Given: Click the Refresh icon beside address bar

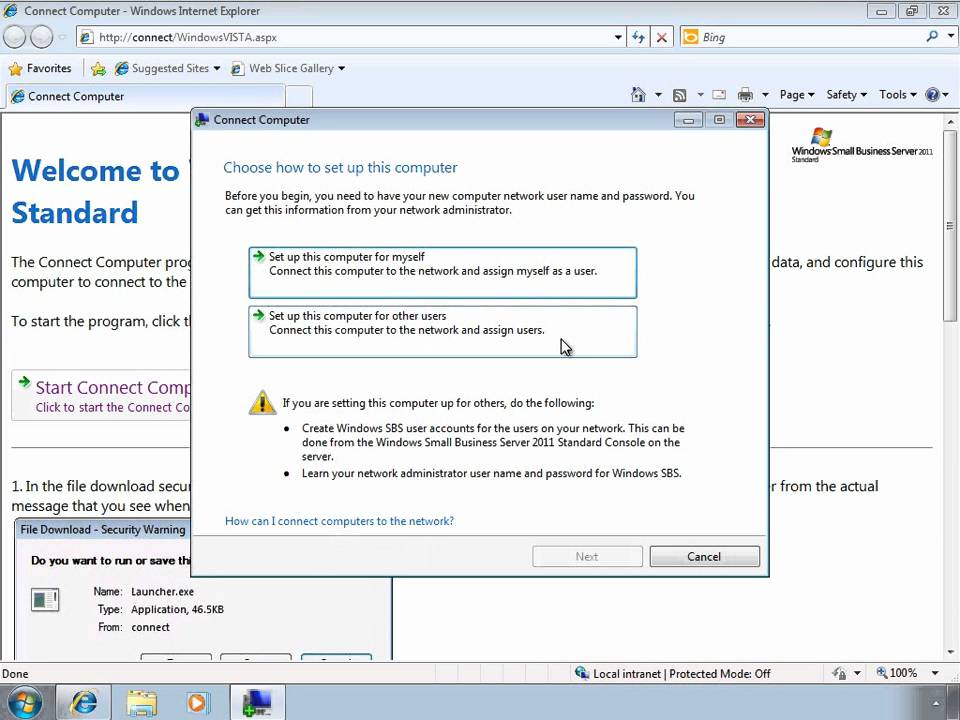Looking at the screenshot, I should (x=638, y=37).
